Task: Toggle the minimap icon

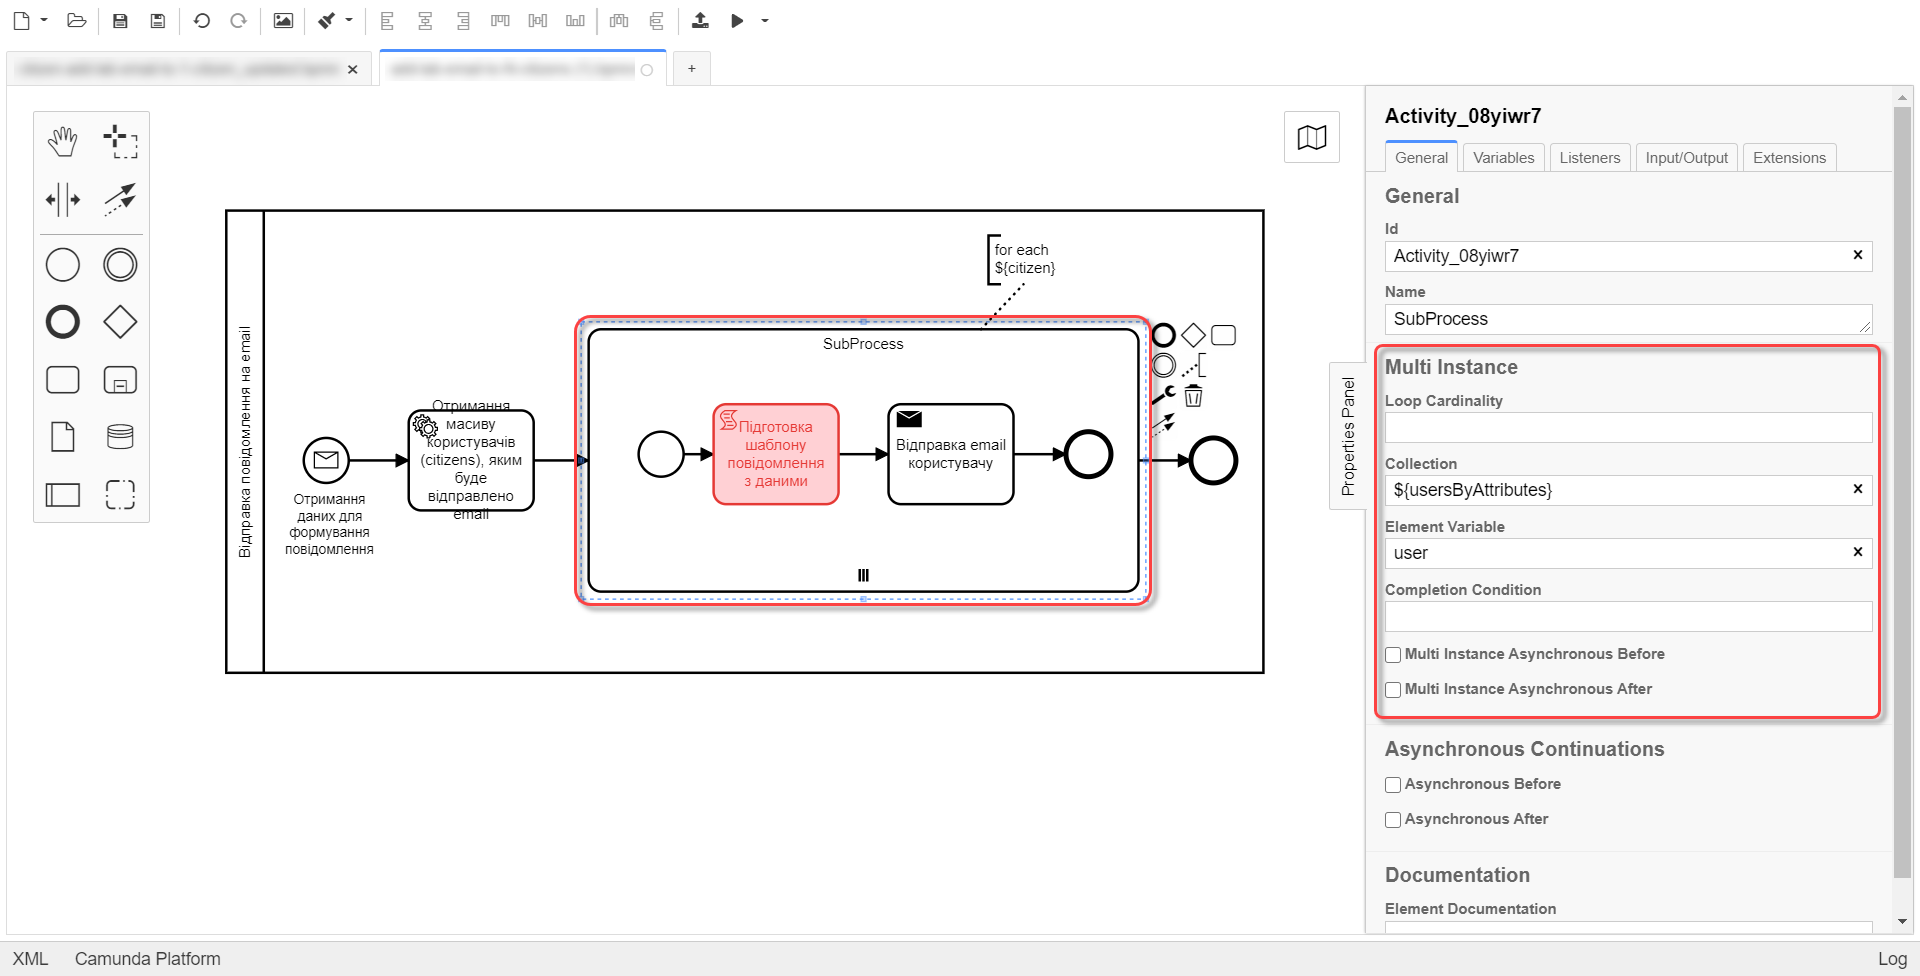Action: coord(1311,137)
